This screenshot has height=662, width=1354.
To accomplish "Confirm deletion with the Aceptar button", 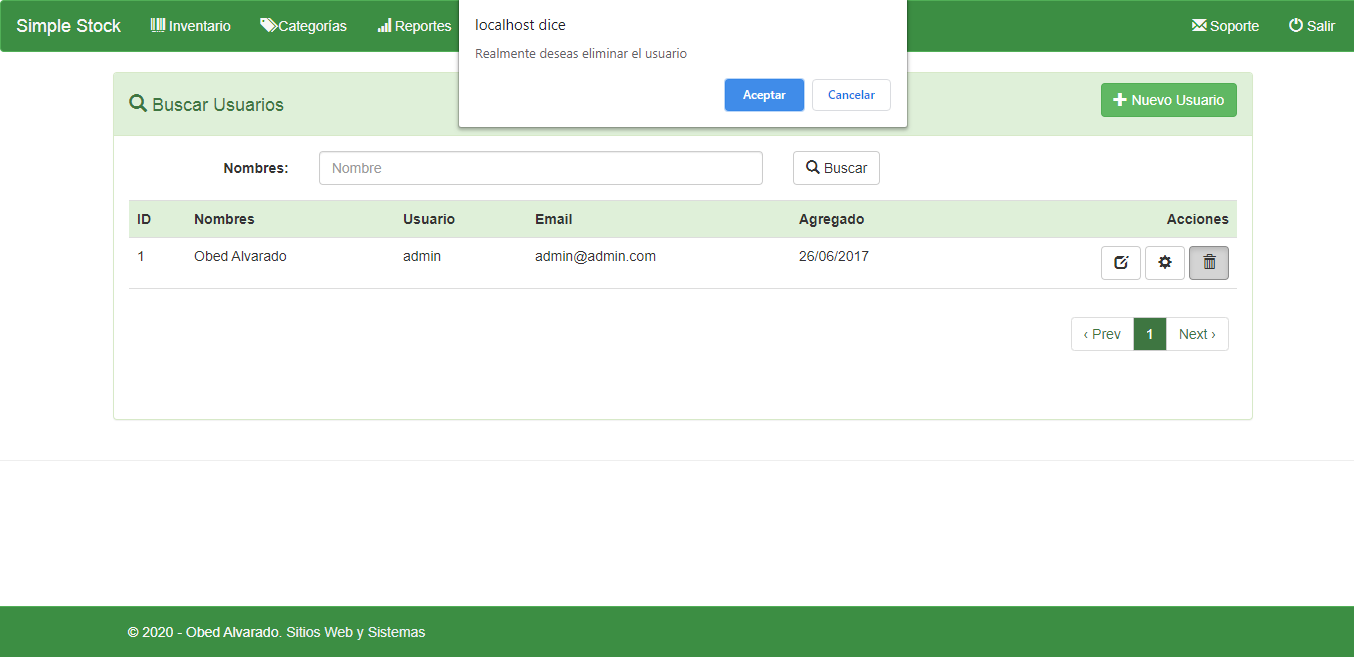I will click(x=764, y=95).
